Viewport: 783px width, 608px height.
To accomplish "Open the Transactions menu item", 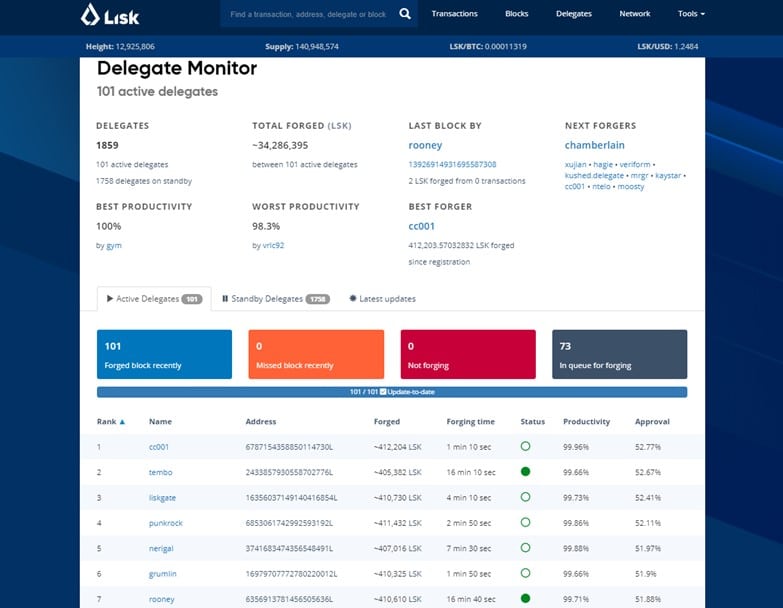I will click(454, 13).
